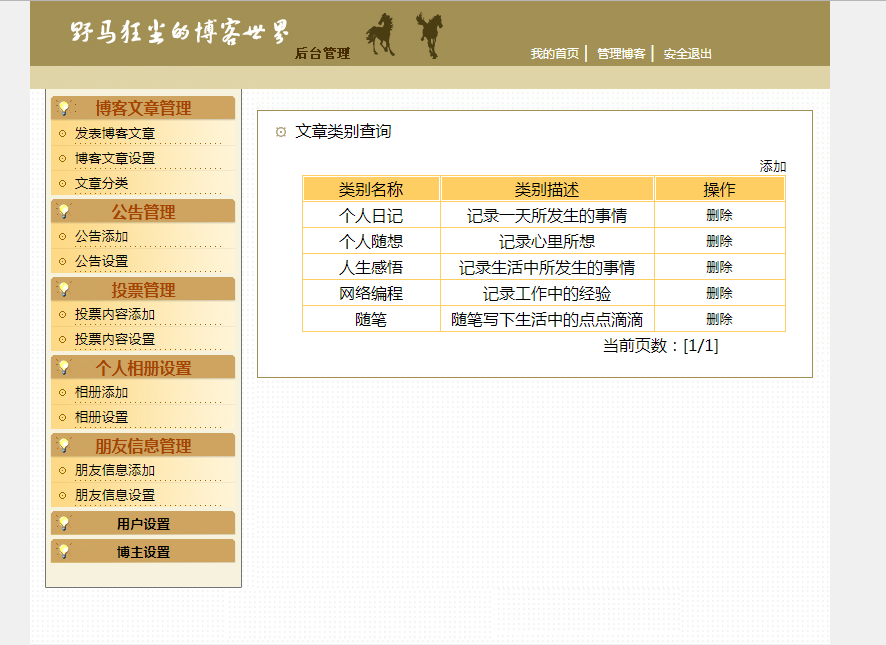Click the bullet icon before 投票内容添加
The image size is (886, 645).
pyautogui.click(x=63, y=315)
